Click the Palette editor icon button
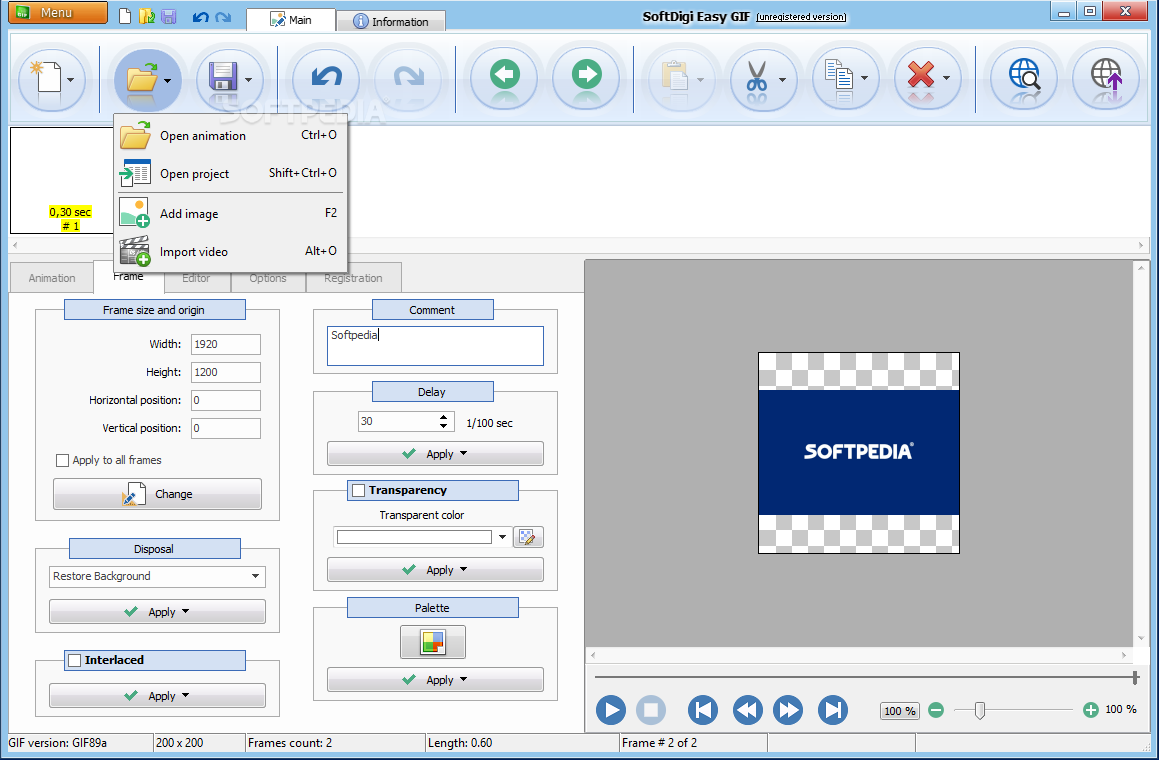This screenshot has width=1159, height=760. [432, 642]
